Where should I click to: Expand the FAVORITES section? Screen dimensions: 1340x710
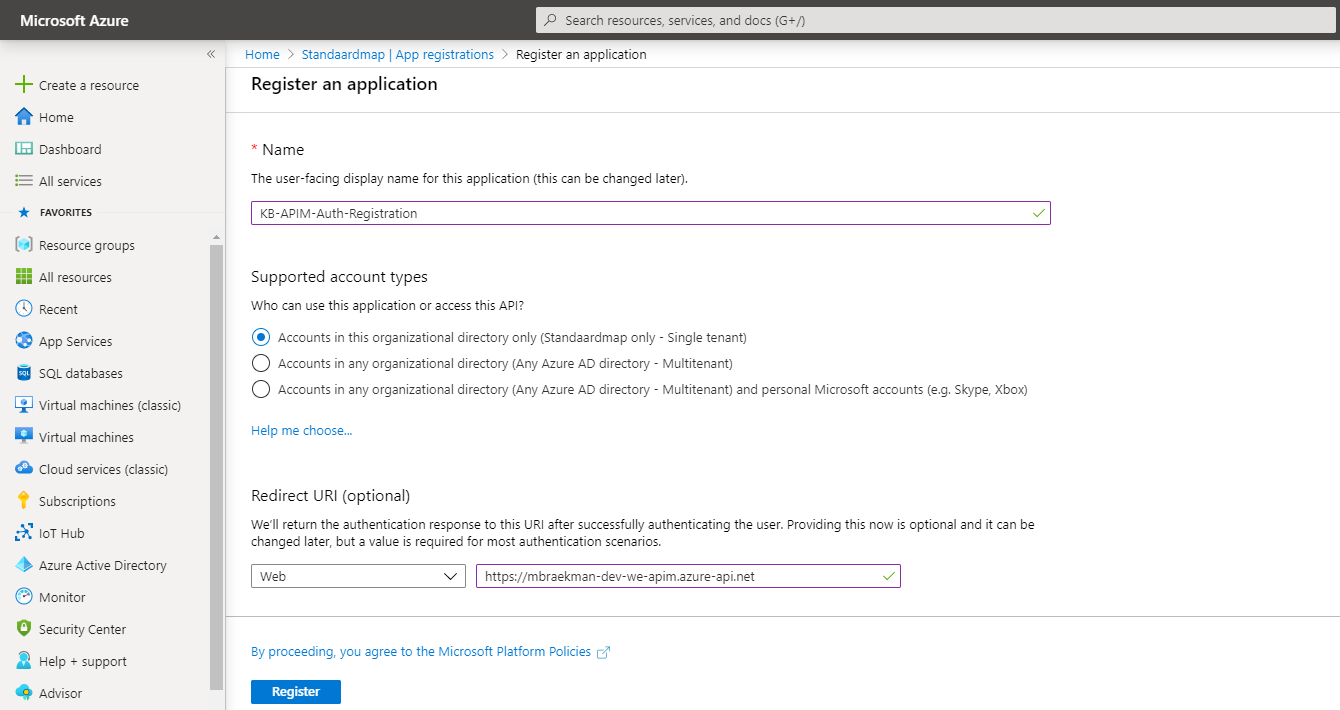pyautogui.click(x=64, y=211)
